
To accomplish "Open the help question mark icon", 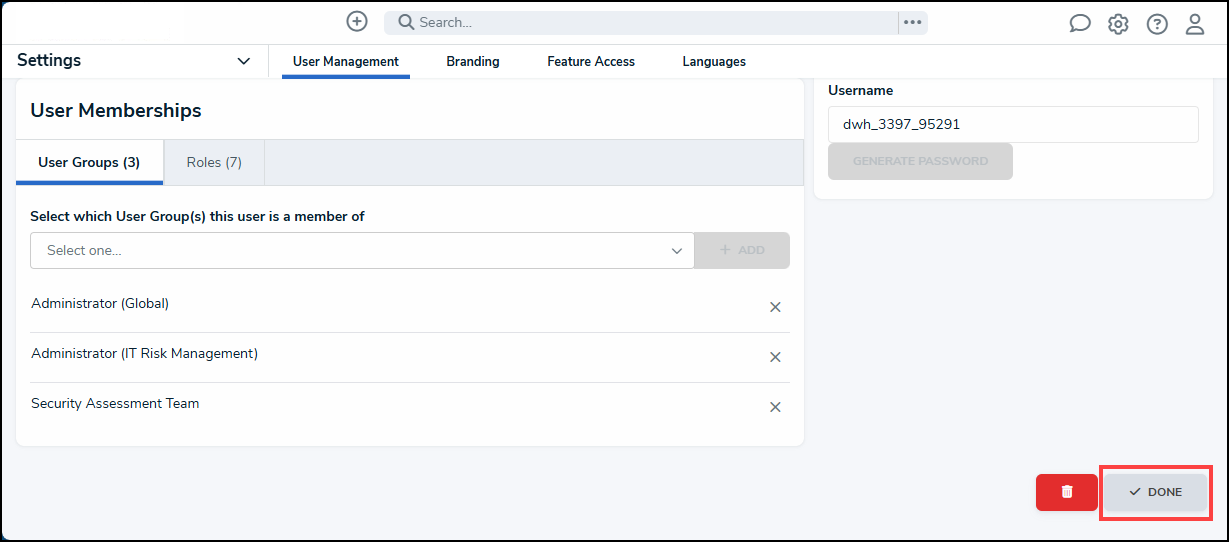I will tap(1157, 24).
